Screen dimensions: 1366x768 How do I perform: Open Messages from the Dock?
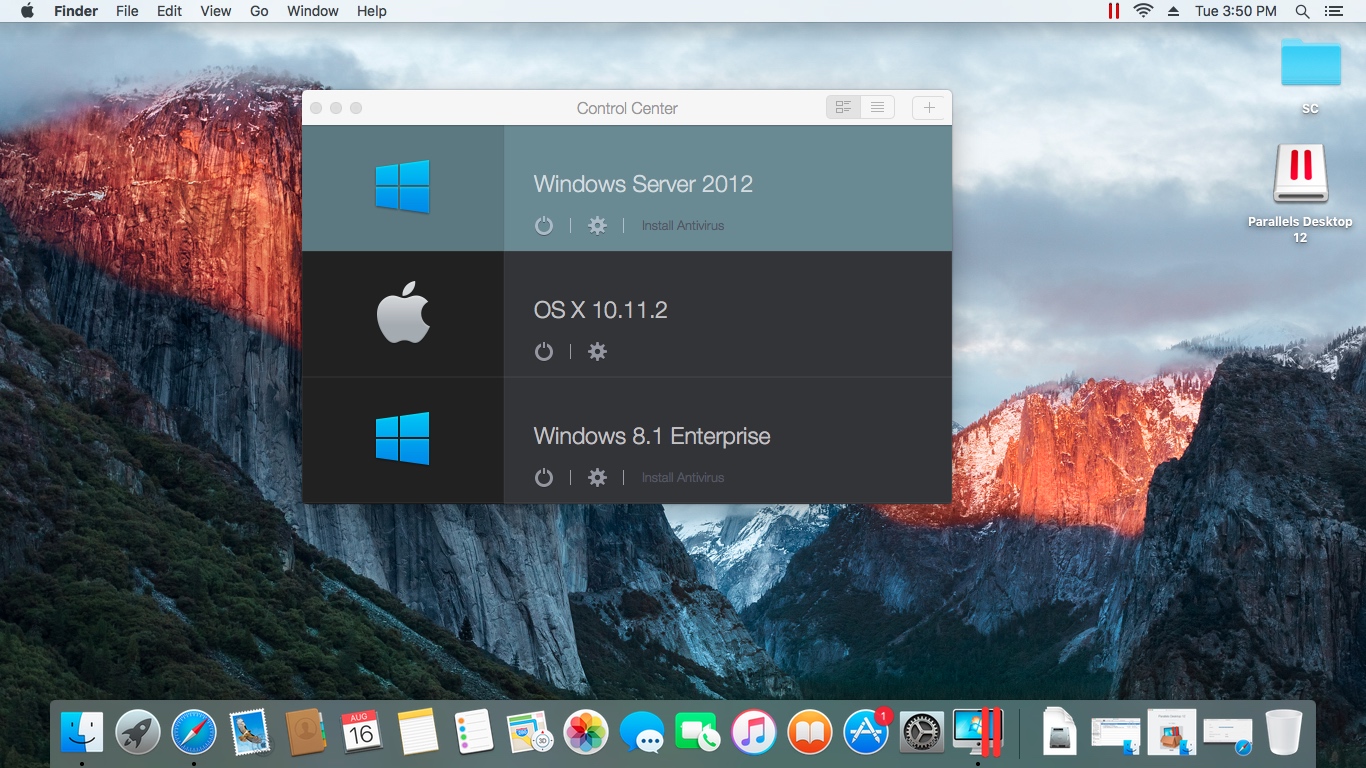642,732
